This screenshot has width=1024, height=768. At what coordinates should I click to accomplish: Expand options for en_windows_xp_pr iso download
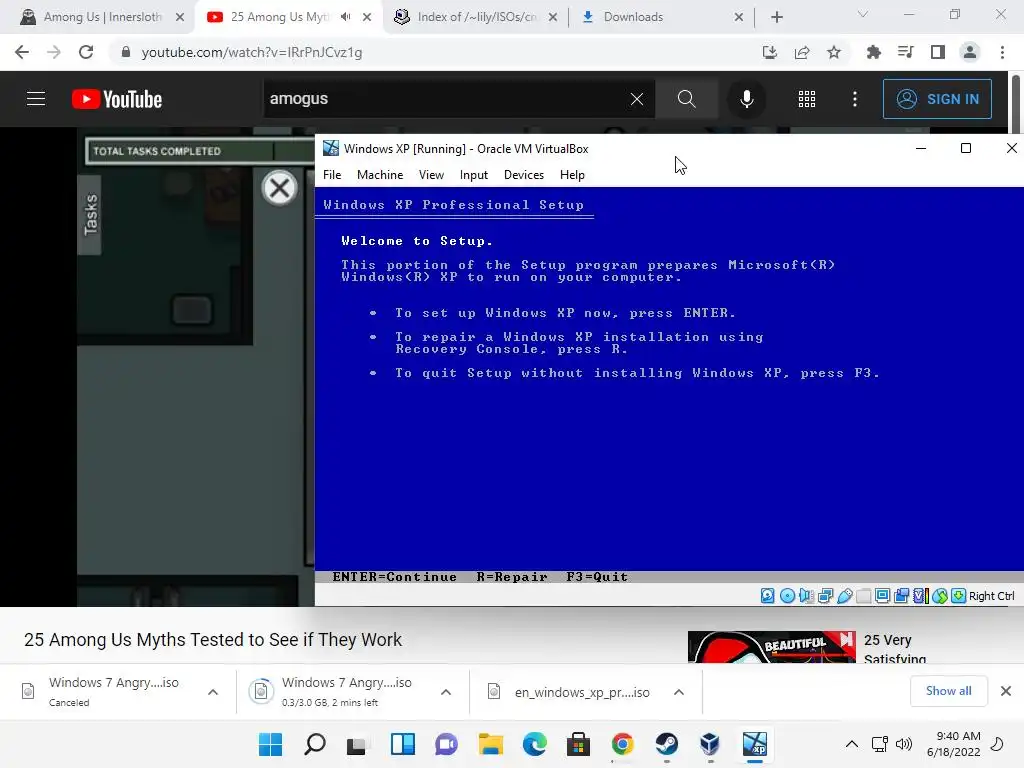tap(679, 692)
